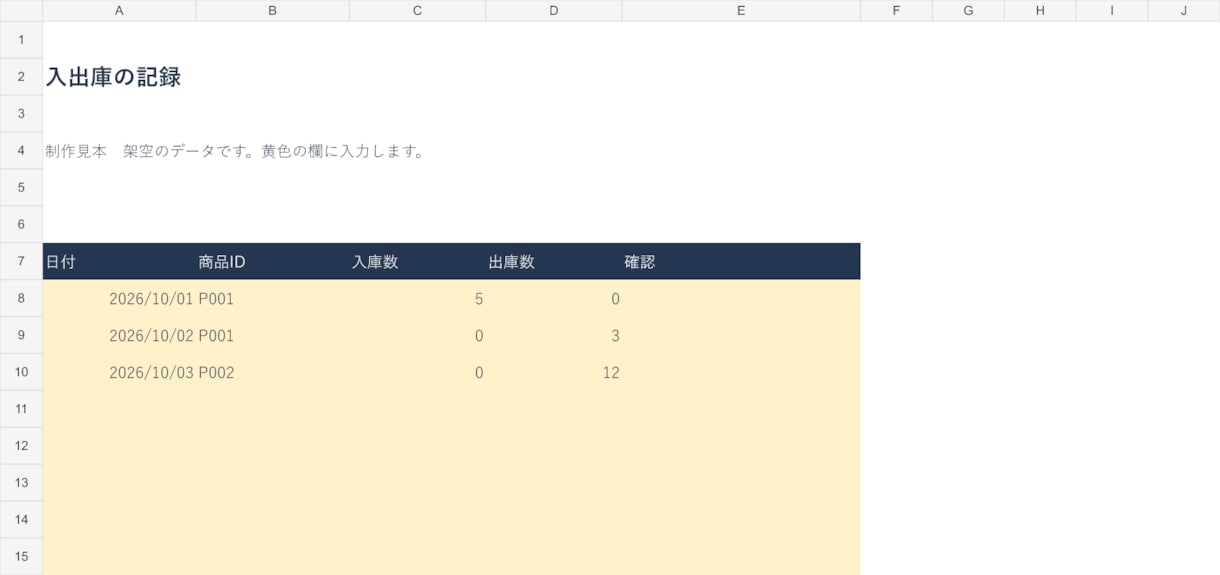Screen dimensions: 1220x575
Task: Click P001 in the 2026/10/01 row
Action: click(x=273, y=299)
